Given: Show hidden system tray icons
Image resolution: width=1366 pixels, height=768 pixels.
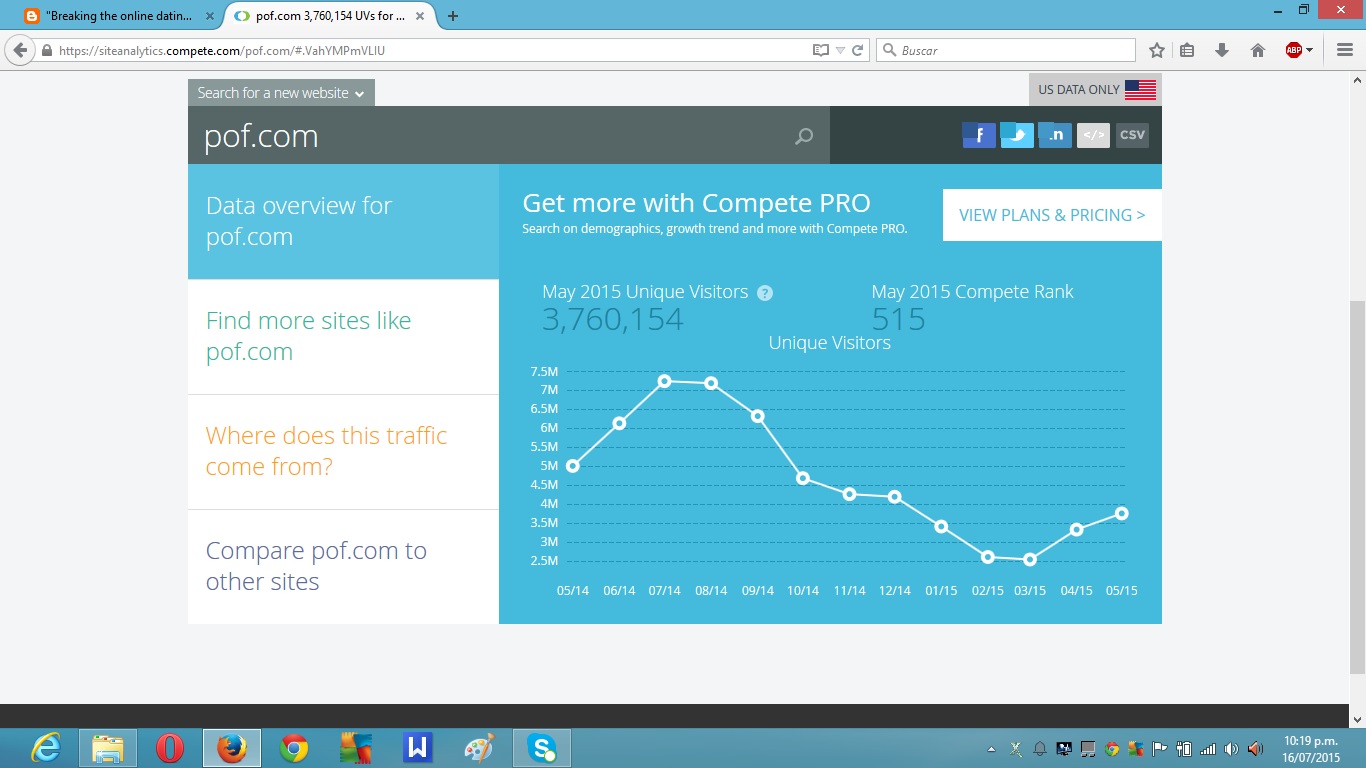Looking at the screenshot, I should tap(991, 749).
